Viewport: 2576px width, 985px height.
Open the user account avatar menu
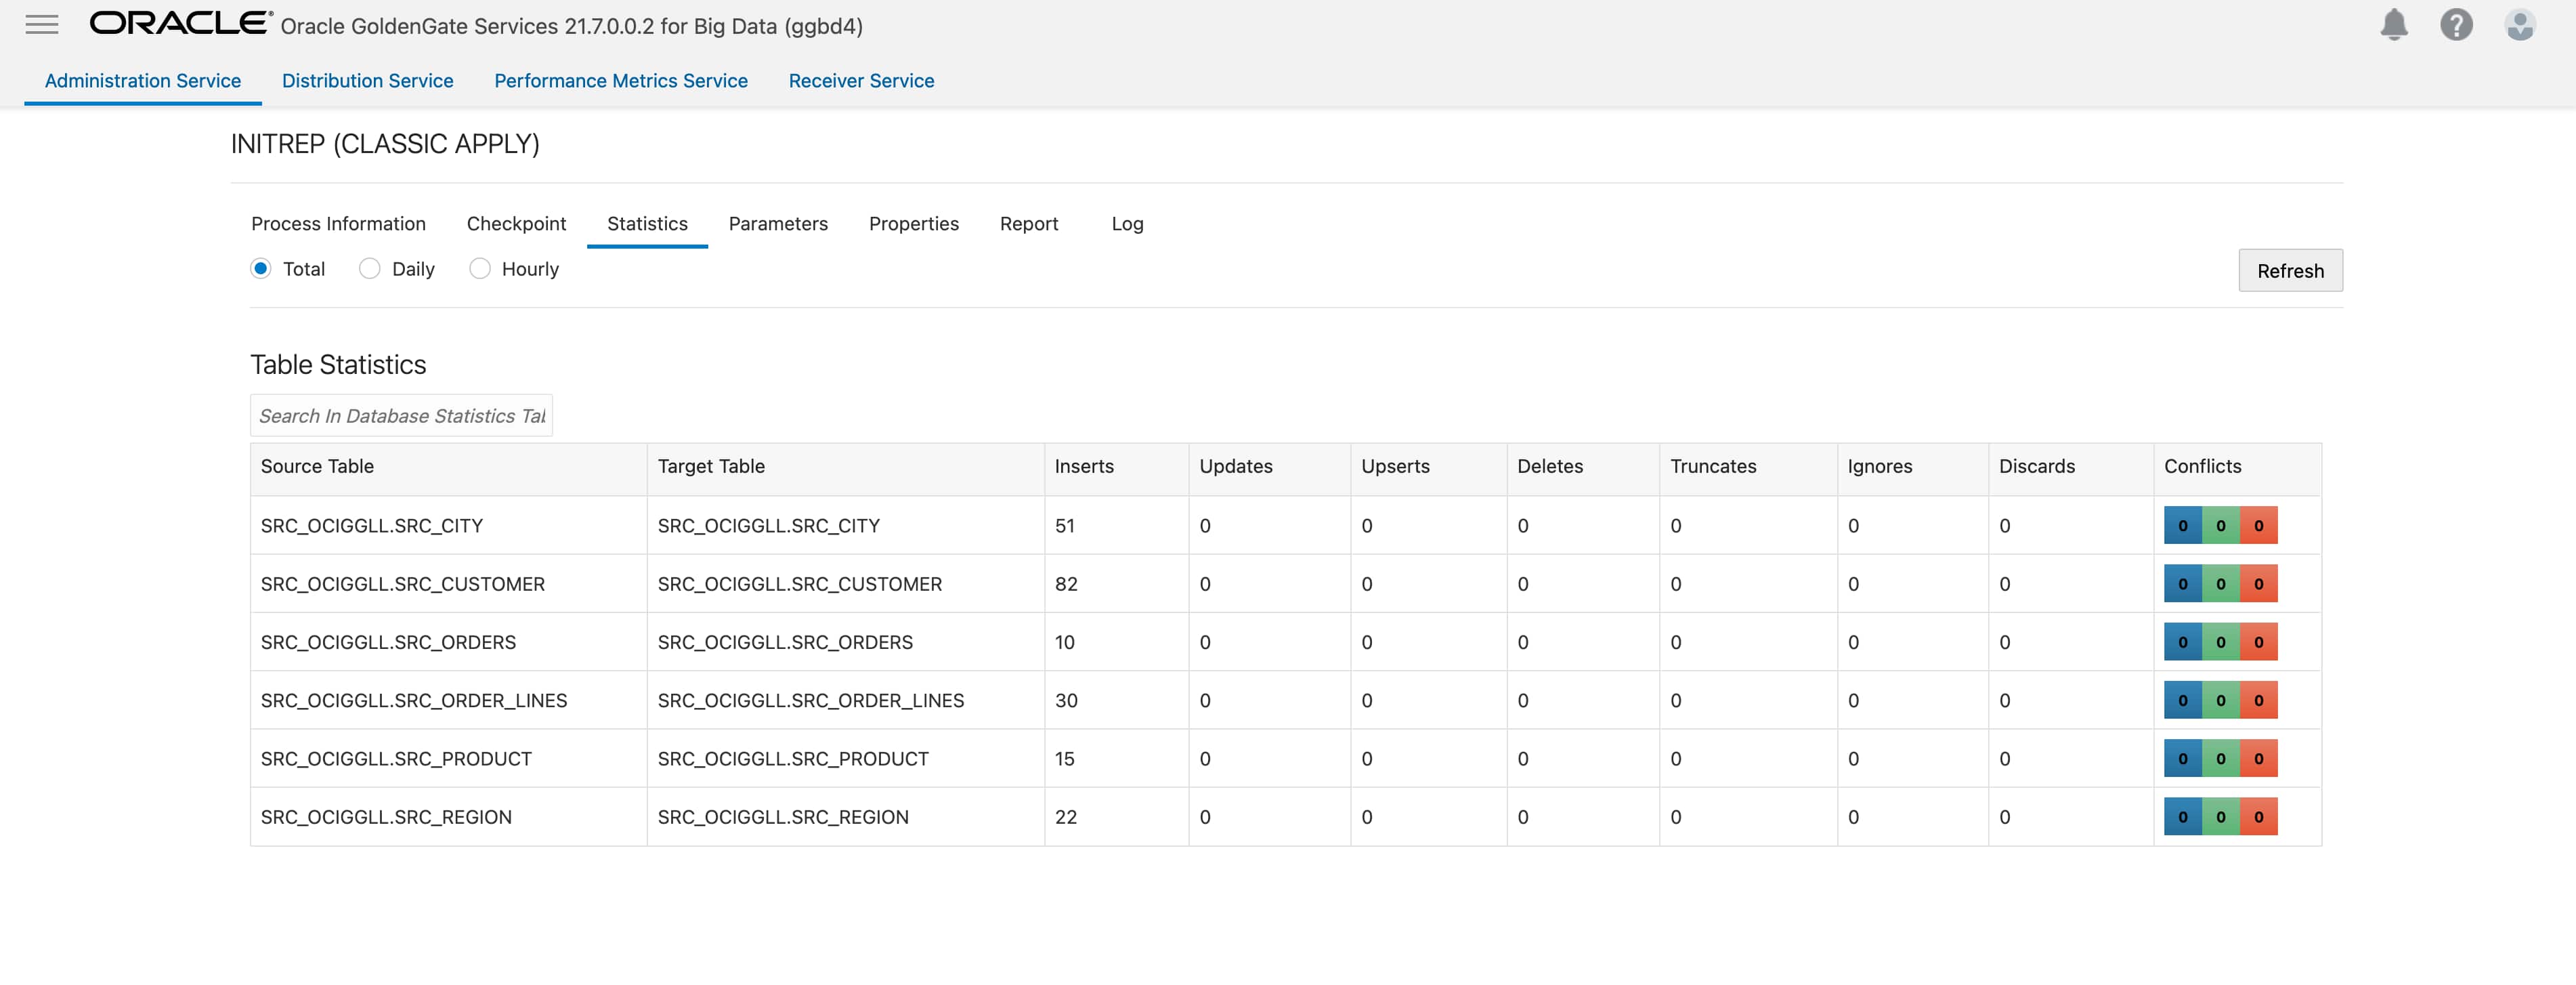2519,25
